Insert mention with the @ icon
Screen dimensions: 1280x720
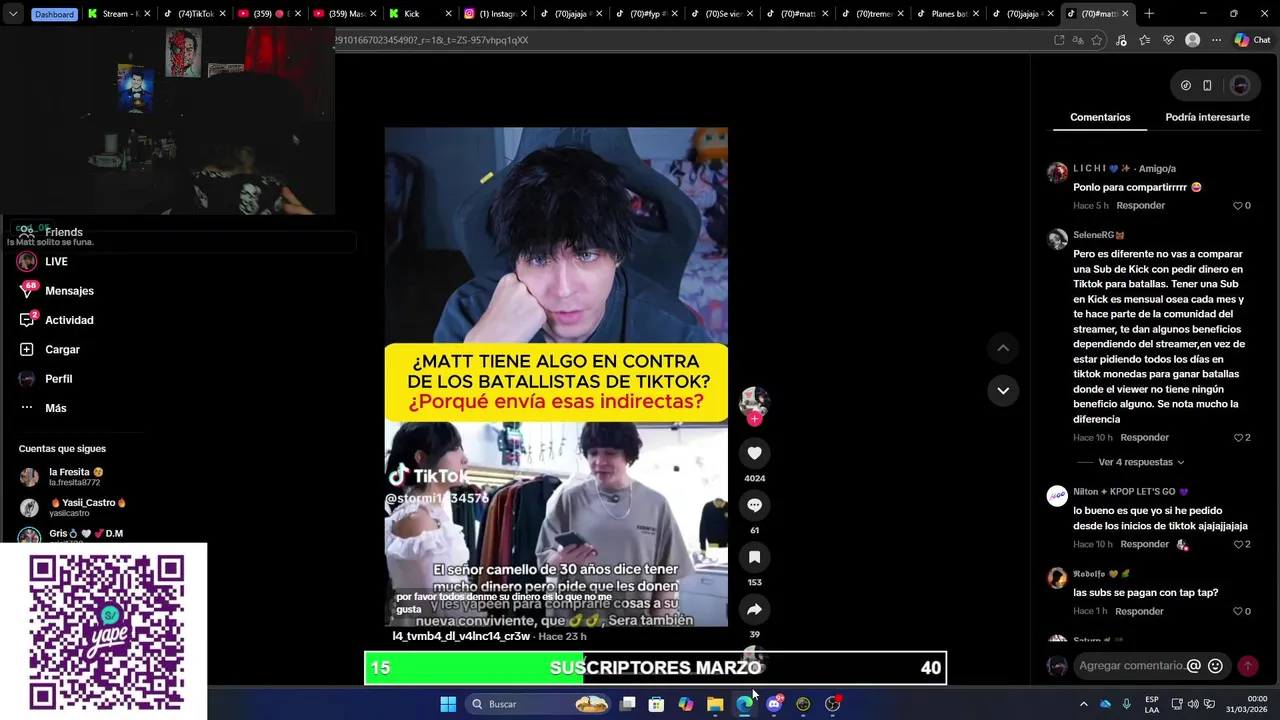[x=1193, y=666]
